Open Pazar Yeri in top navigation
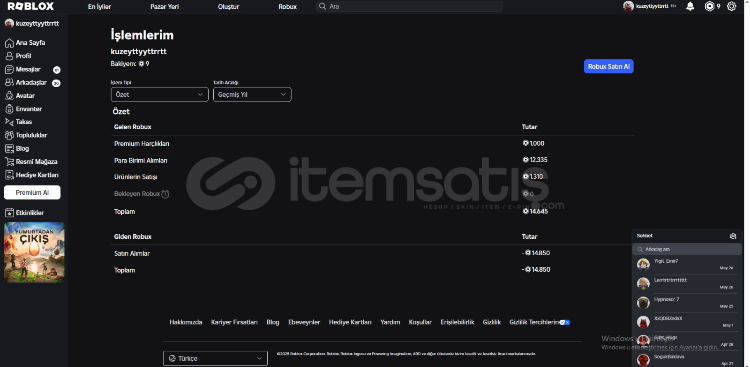 click(165, 7)
